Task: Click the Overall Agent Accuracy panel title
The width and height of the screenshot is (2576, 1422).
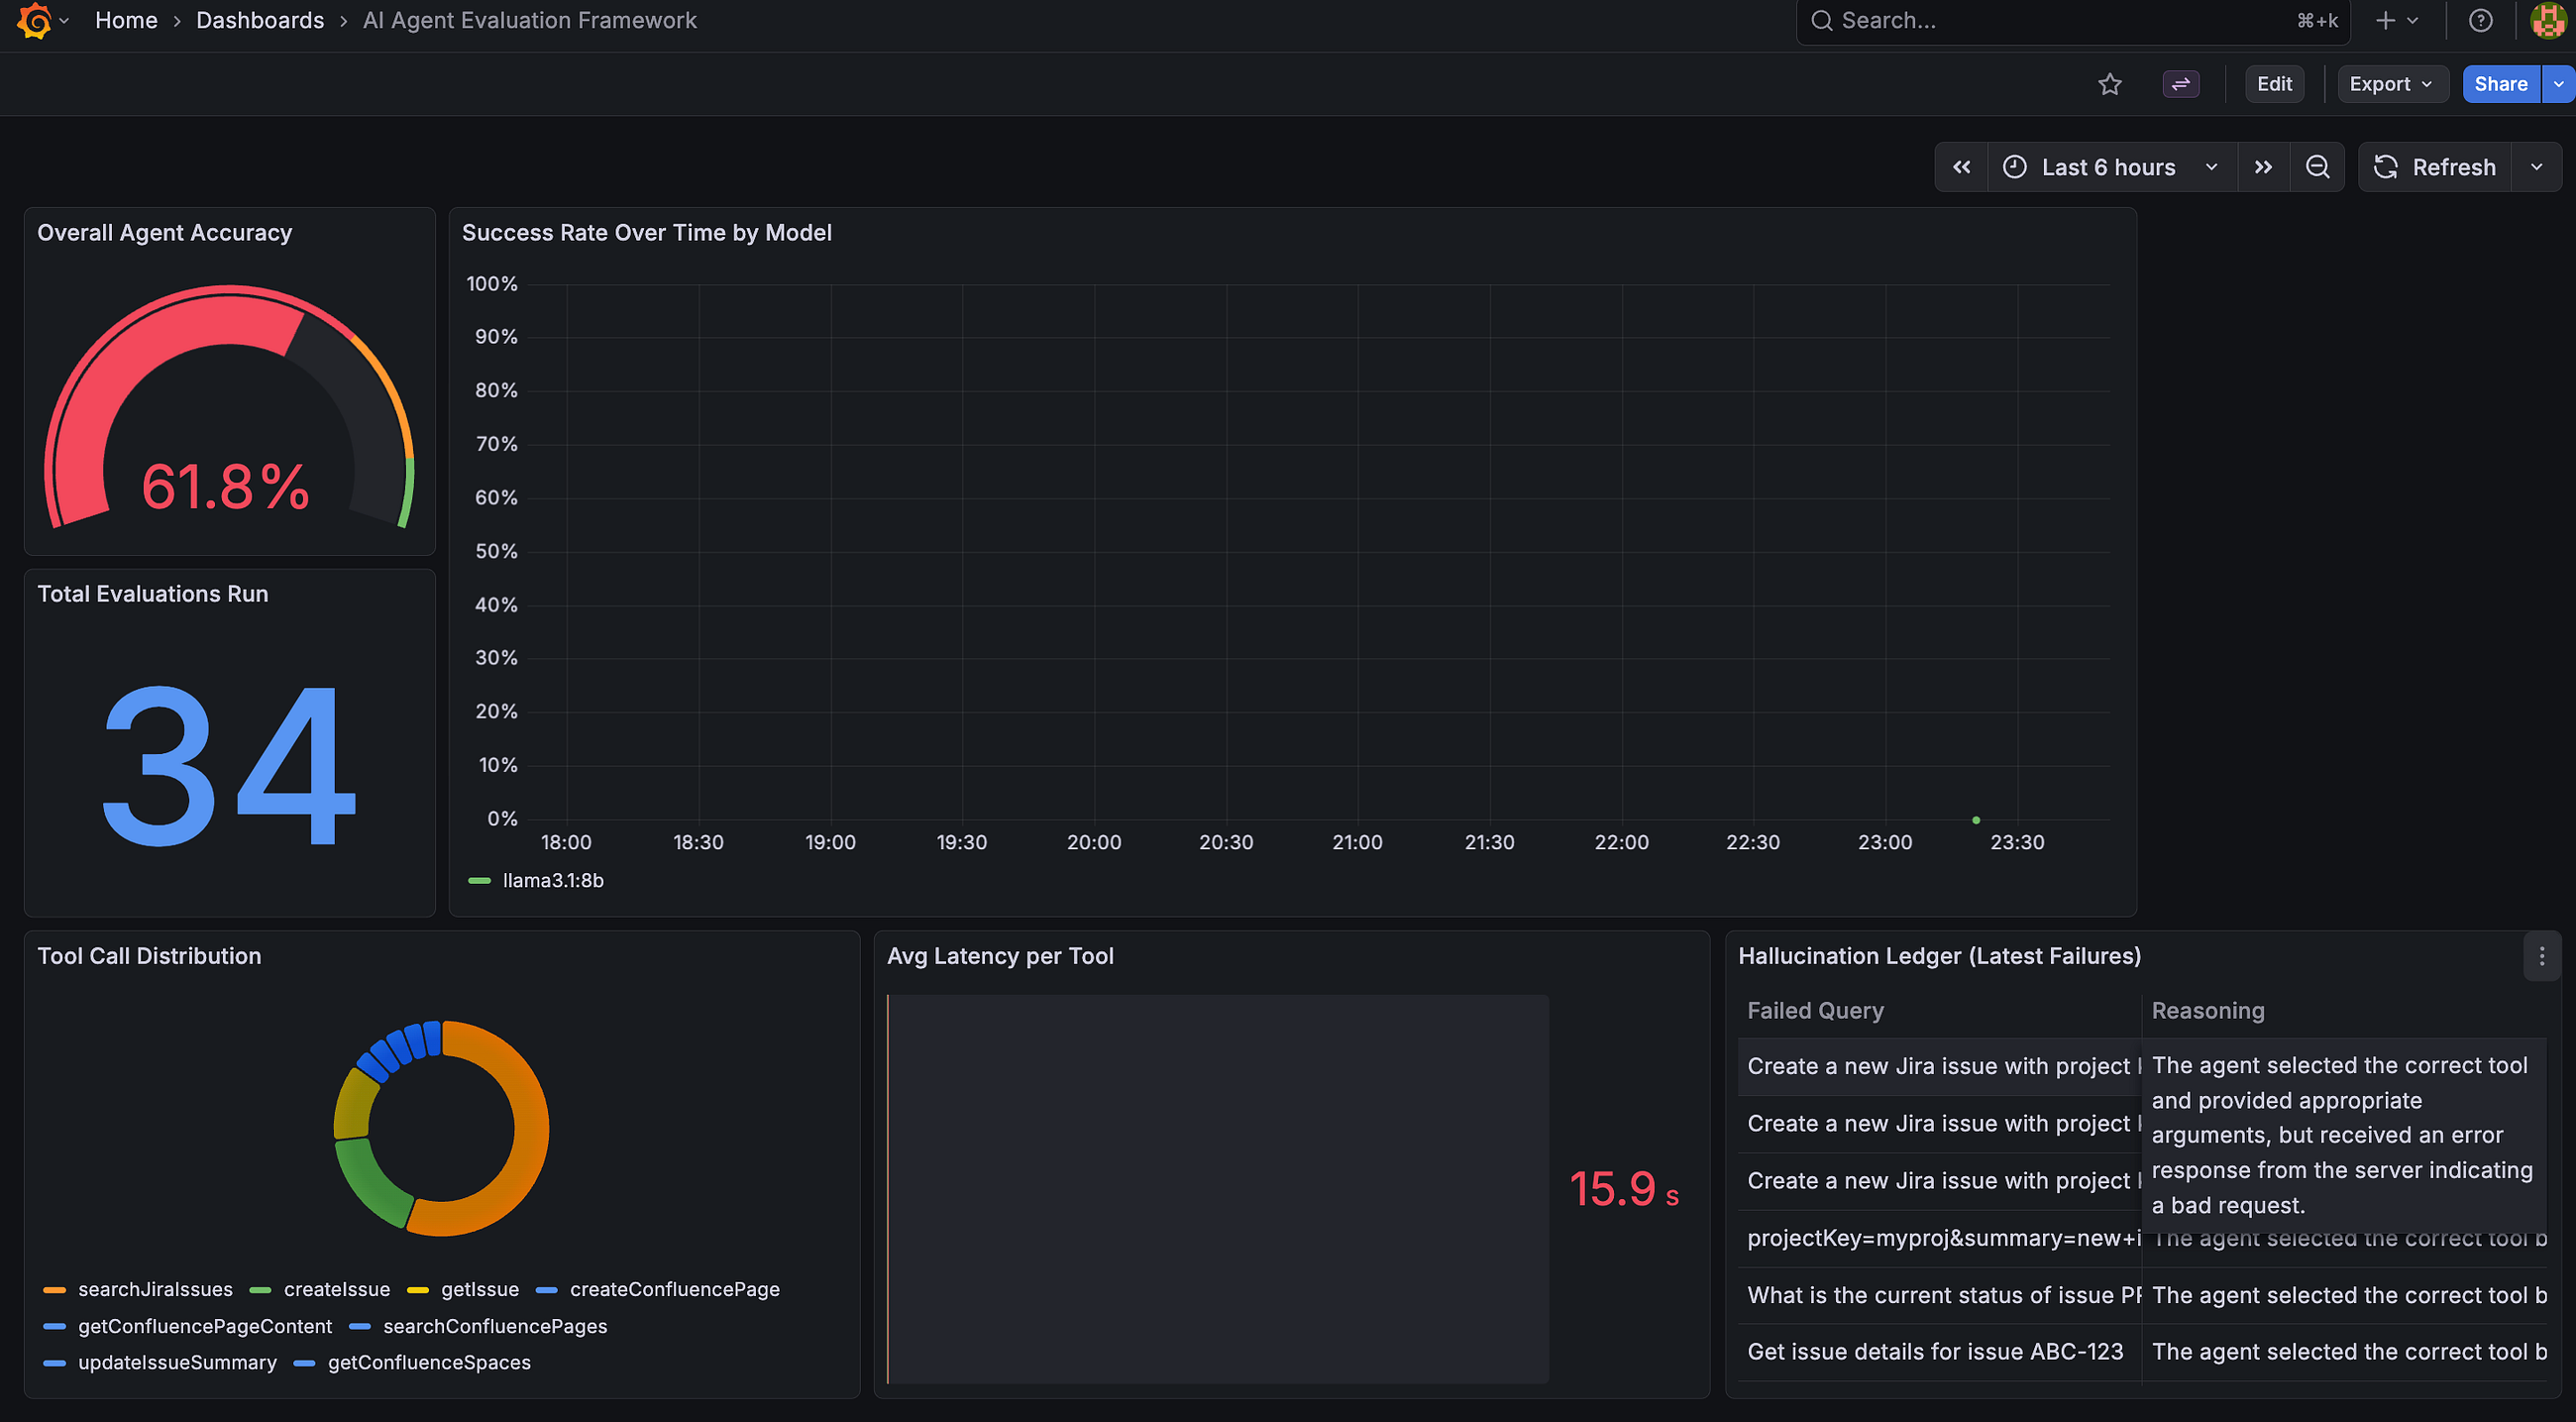Action: 165,233
